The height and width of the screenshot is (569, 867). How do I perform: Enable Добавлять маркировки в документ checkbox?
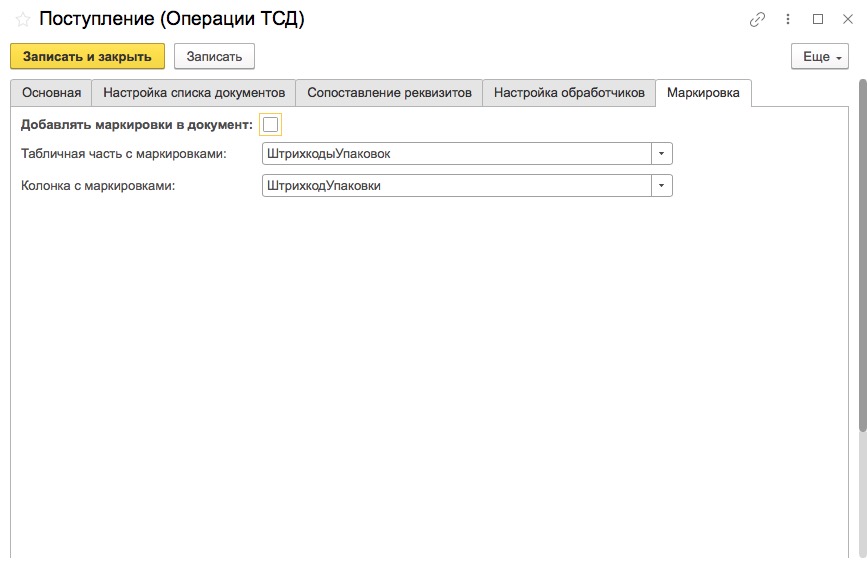click(x=270, y=125)
